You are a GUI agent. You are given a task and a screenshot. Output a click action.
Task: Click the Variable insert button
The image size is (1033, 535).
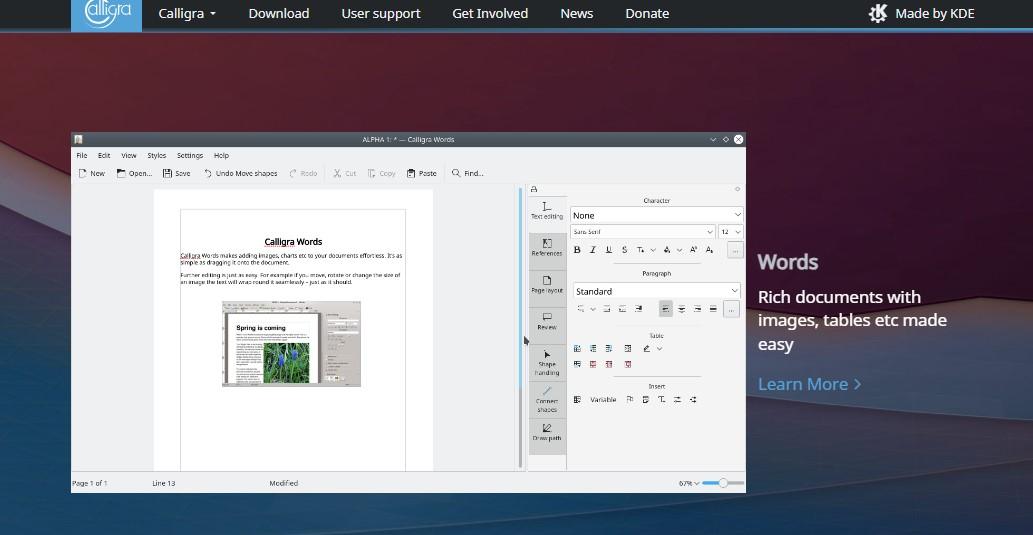click(603, 399)
